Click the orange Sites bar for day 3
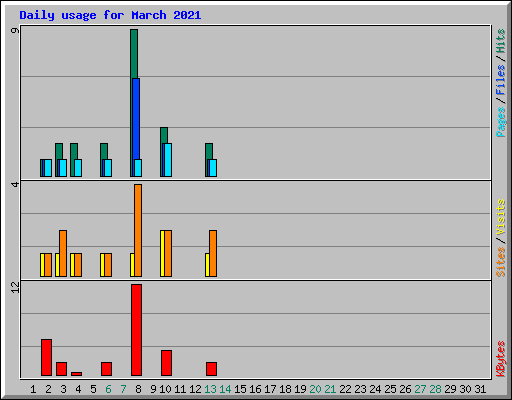 click(63, 253)
